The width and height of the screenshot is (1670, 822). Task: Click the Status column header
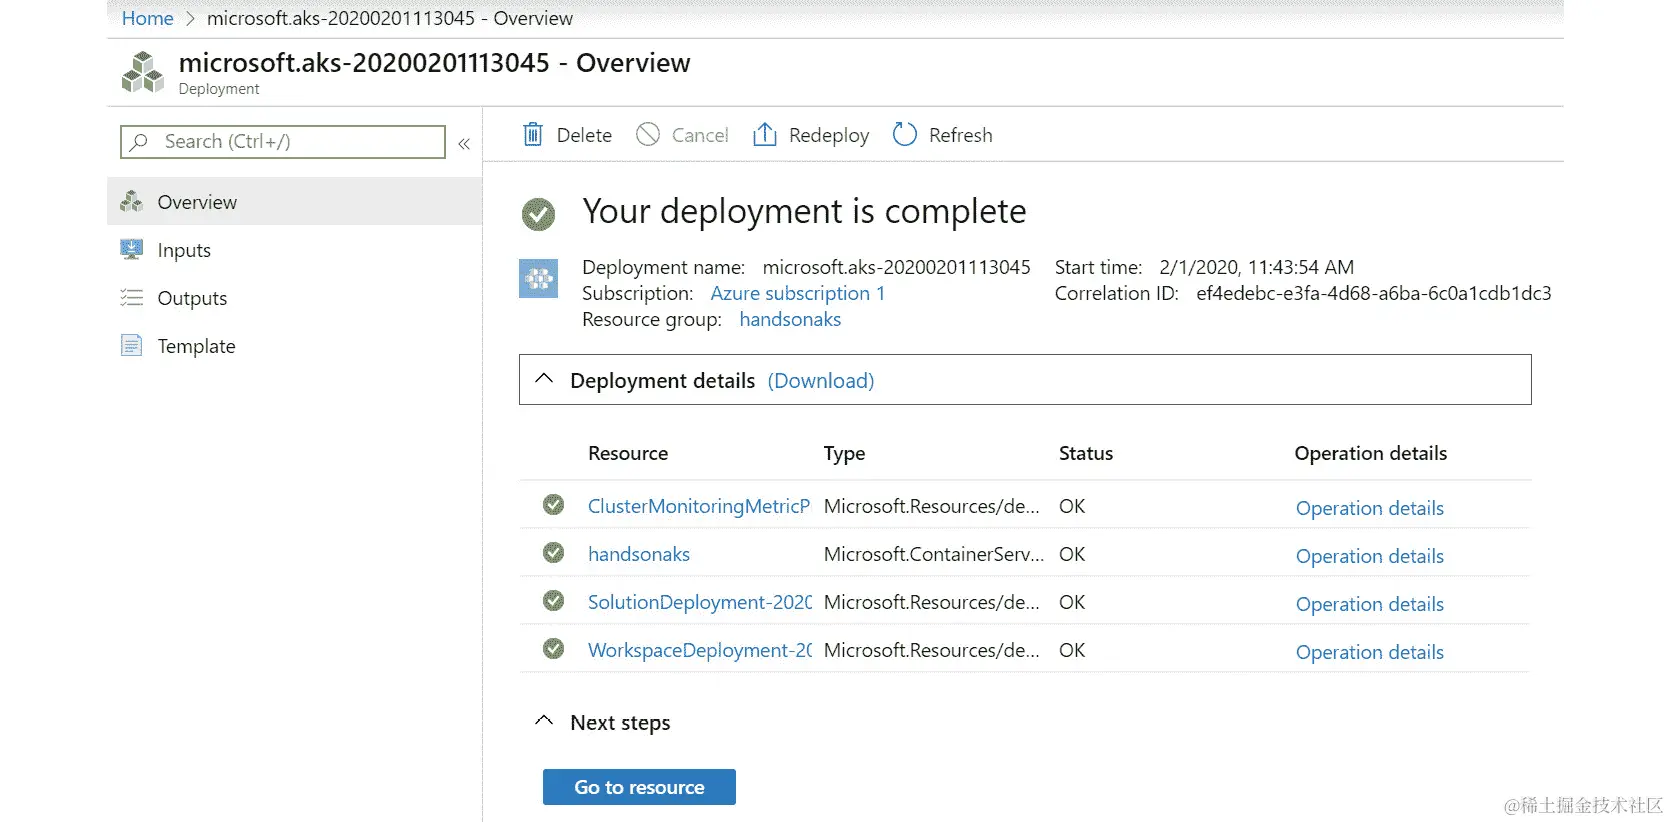pos(1086,453)
